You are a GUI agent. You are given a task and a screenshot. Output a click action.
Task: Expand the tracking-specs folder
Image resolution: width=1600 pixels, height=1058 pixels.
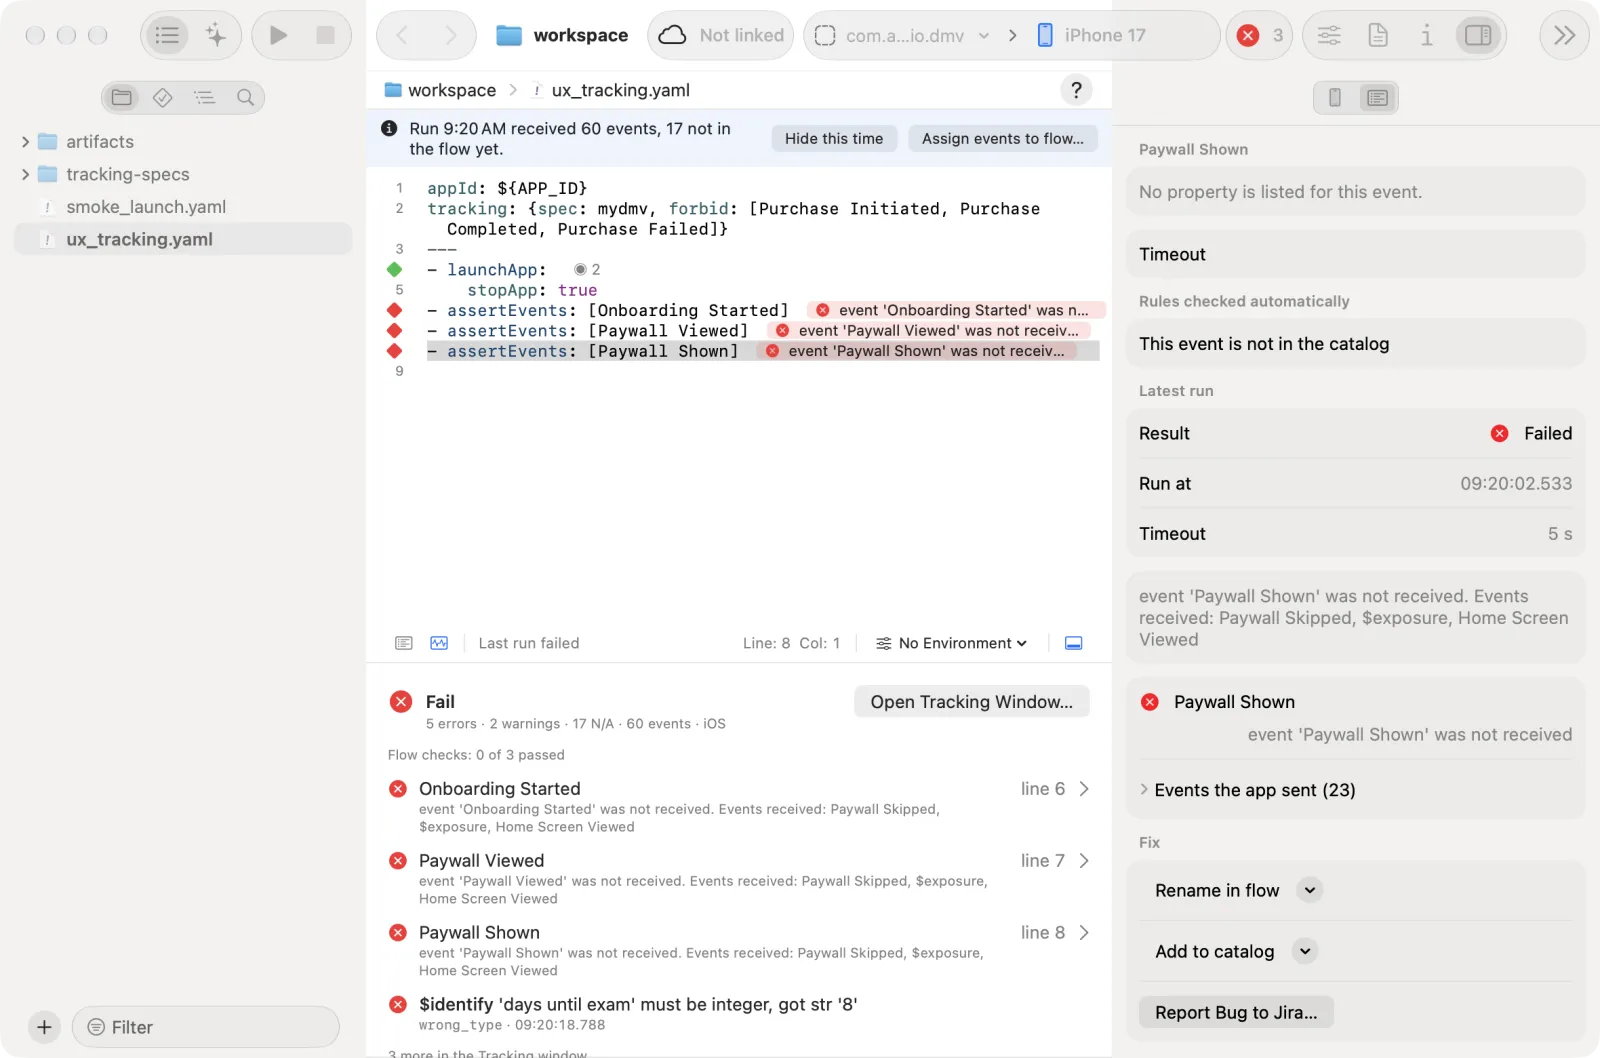point(26,175)
